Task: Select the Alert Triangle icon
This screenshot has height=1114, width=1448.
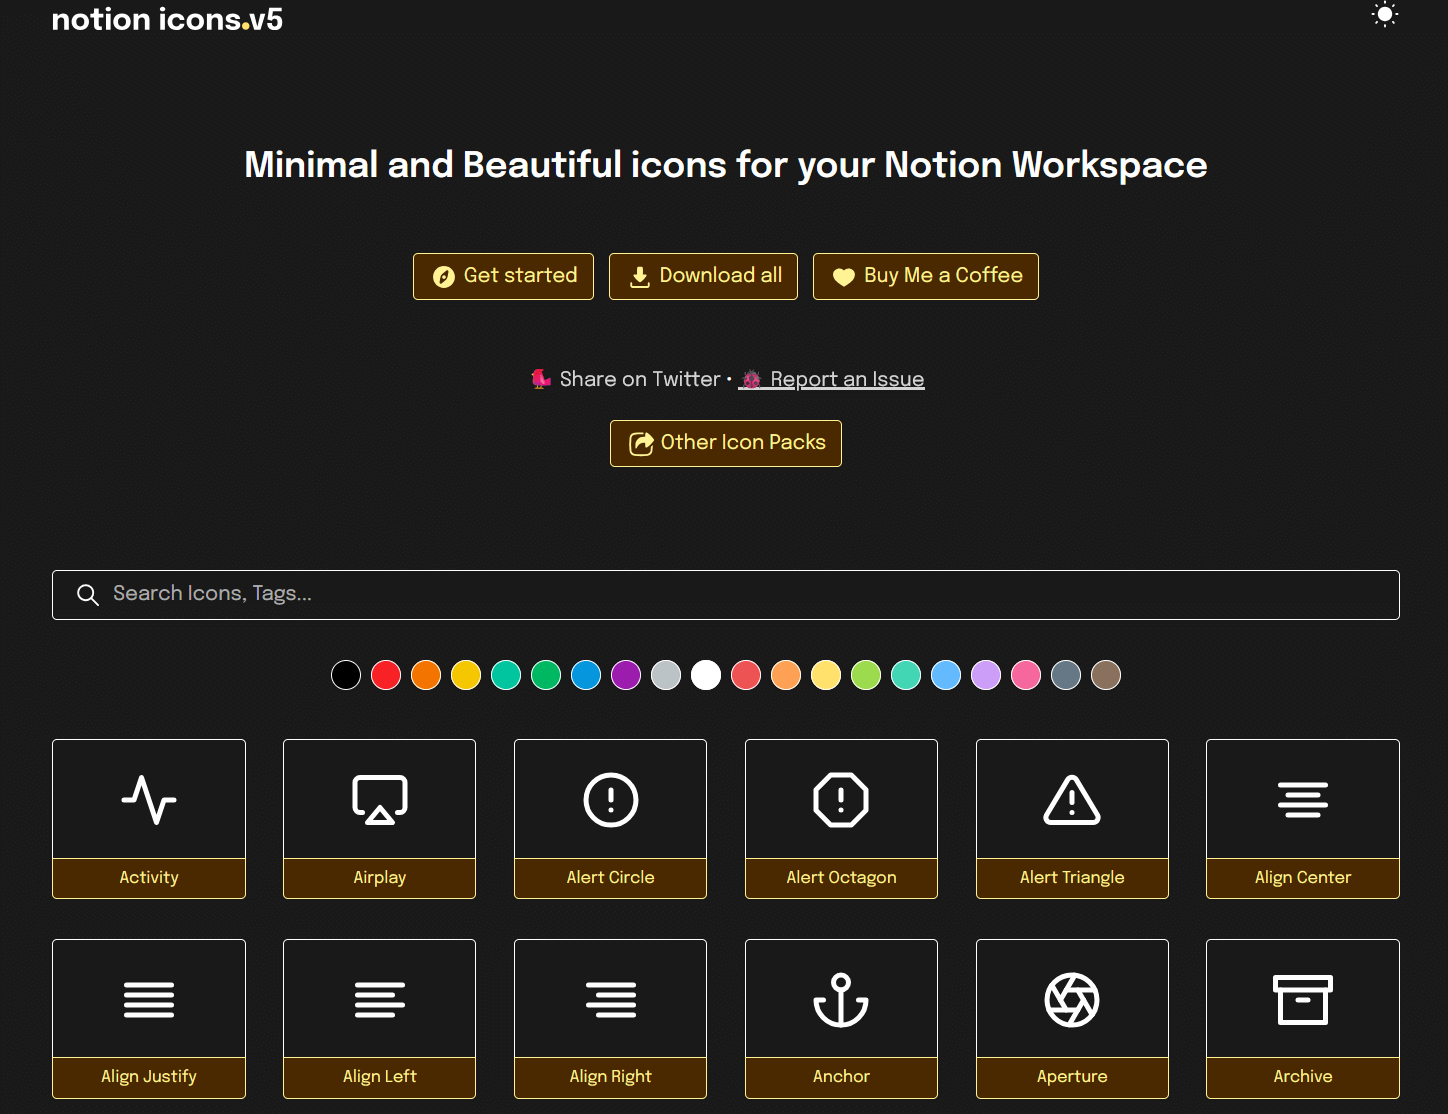Action: tap(1072, 819)
